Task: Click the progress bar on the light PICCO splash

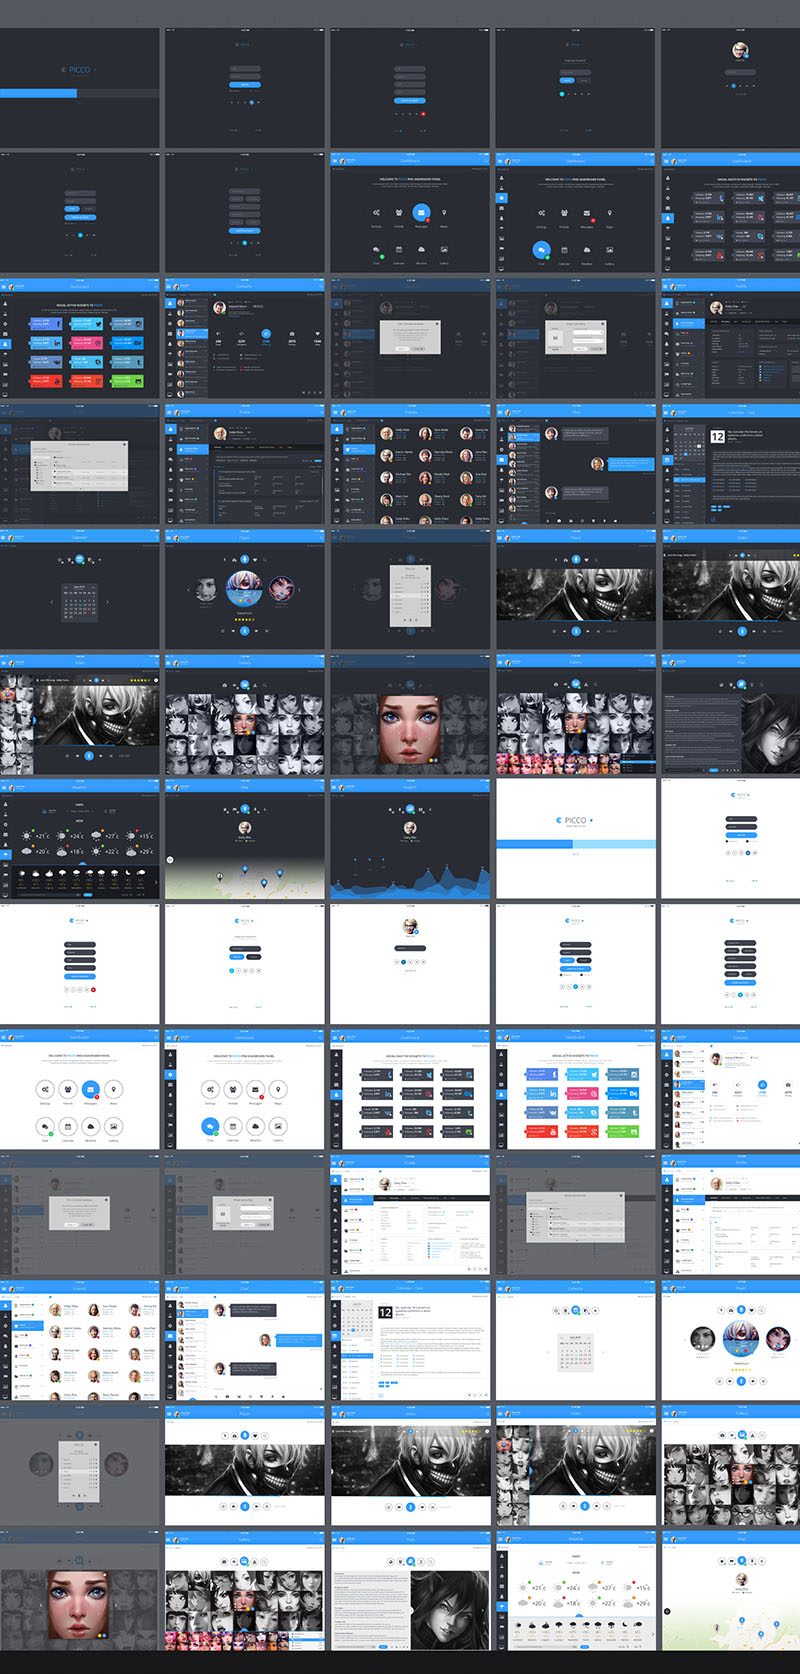Action: tap(576, 844)
